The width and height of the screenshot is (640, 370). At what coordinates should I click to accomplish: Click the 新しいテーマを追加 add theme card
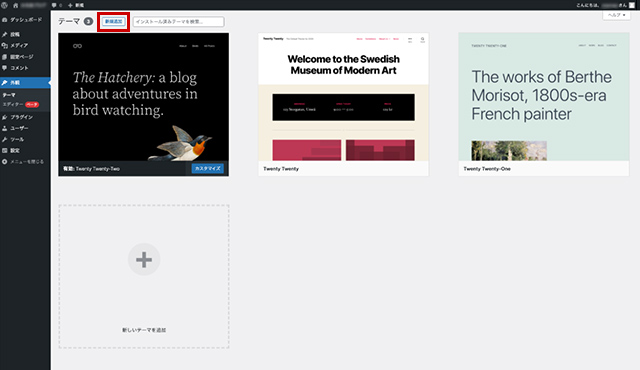[144, 277]
